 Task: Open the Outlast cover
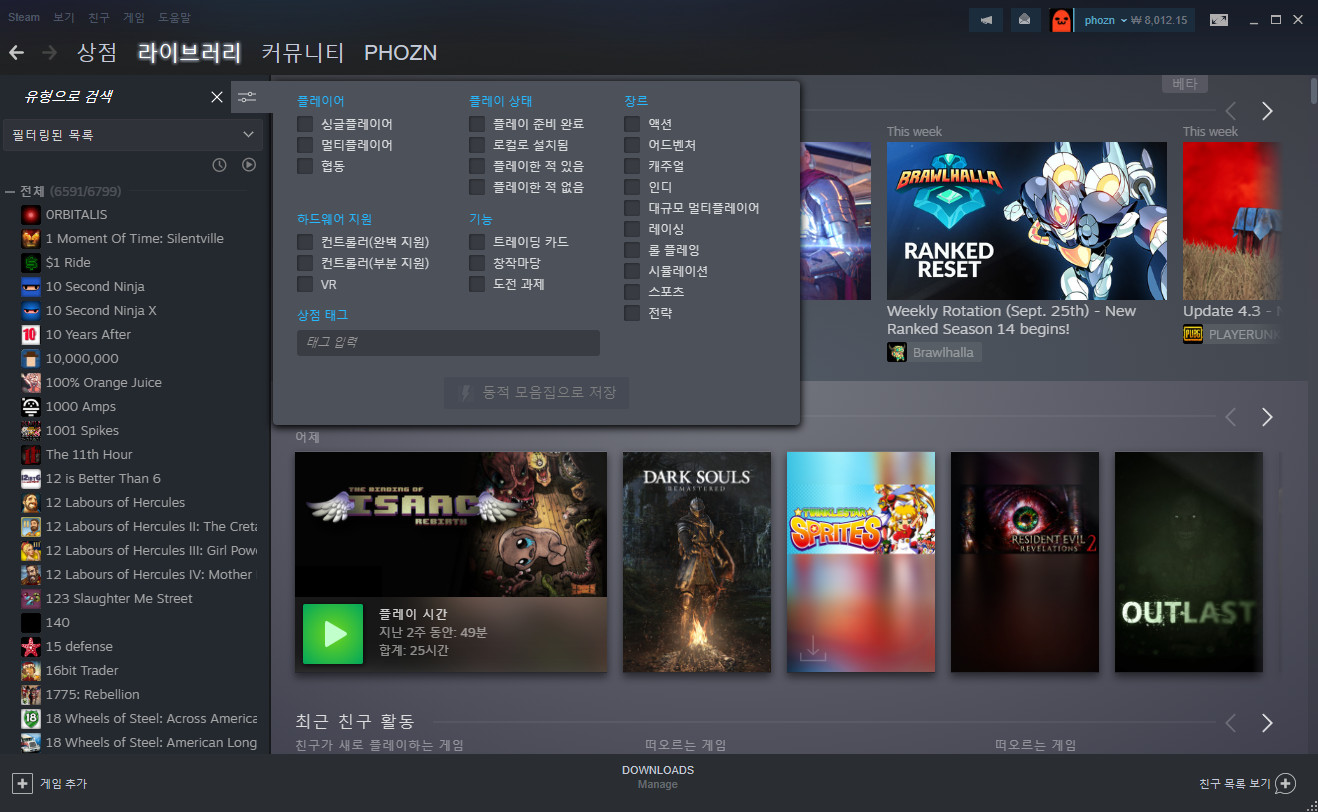(1189, 562)
